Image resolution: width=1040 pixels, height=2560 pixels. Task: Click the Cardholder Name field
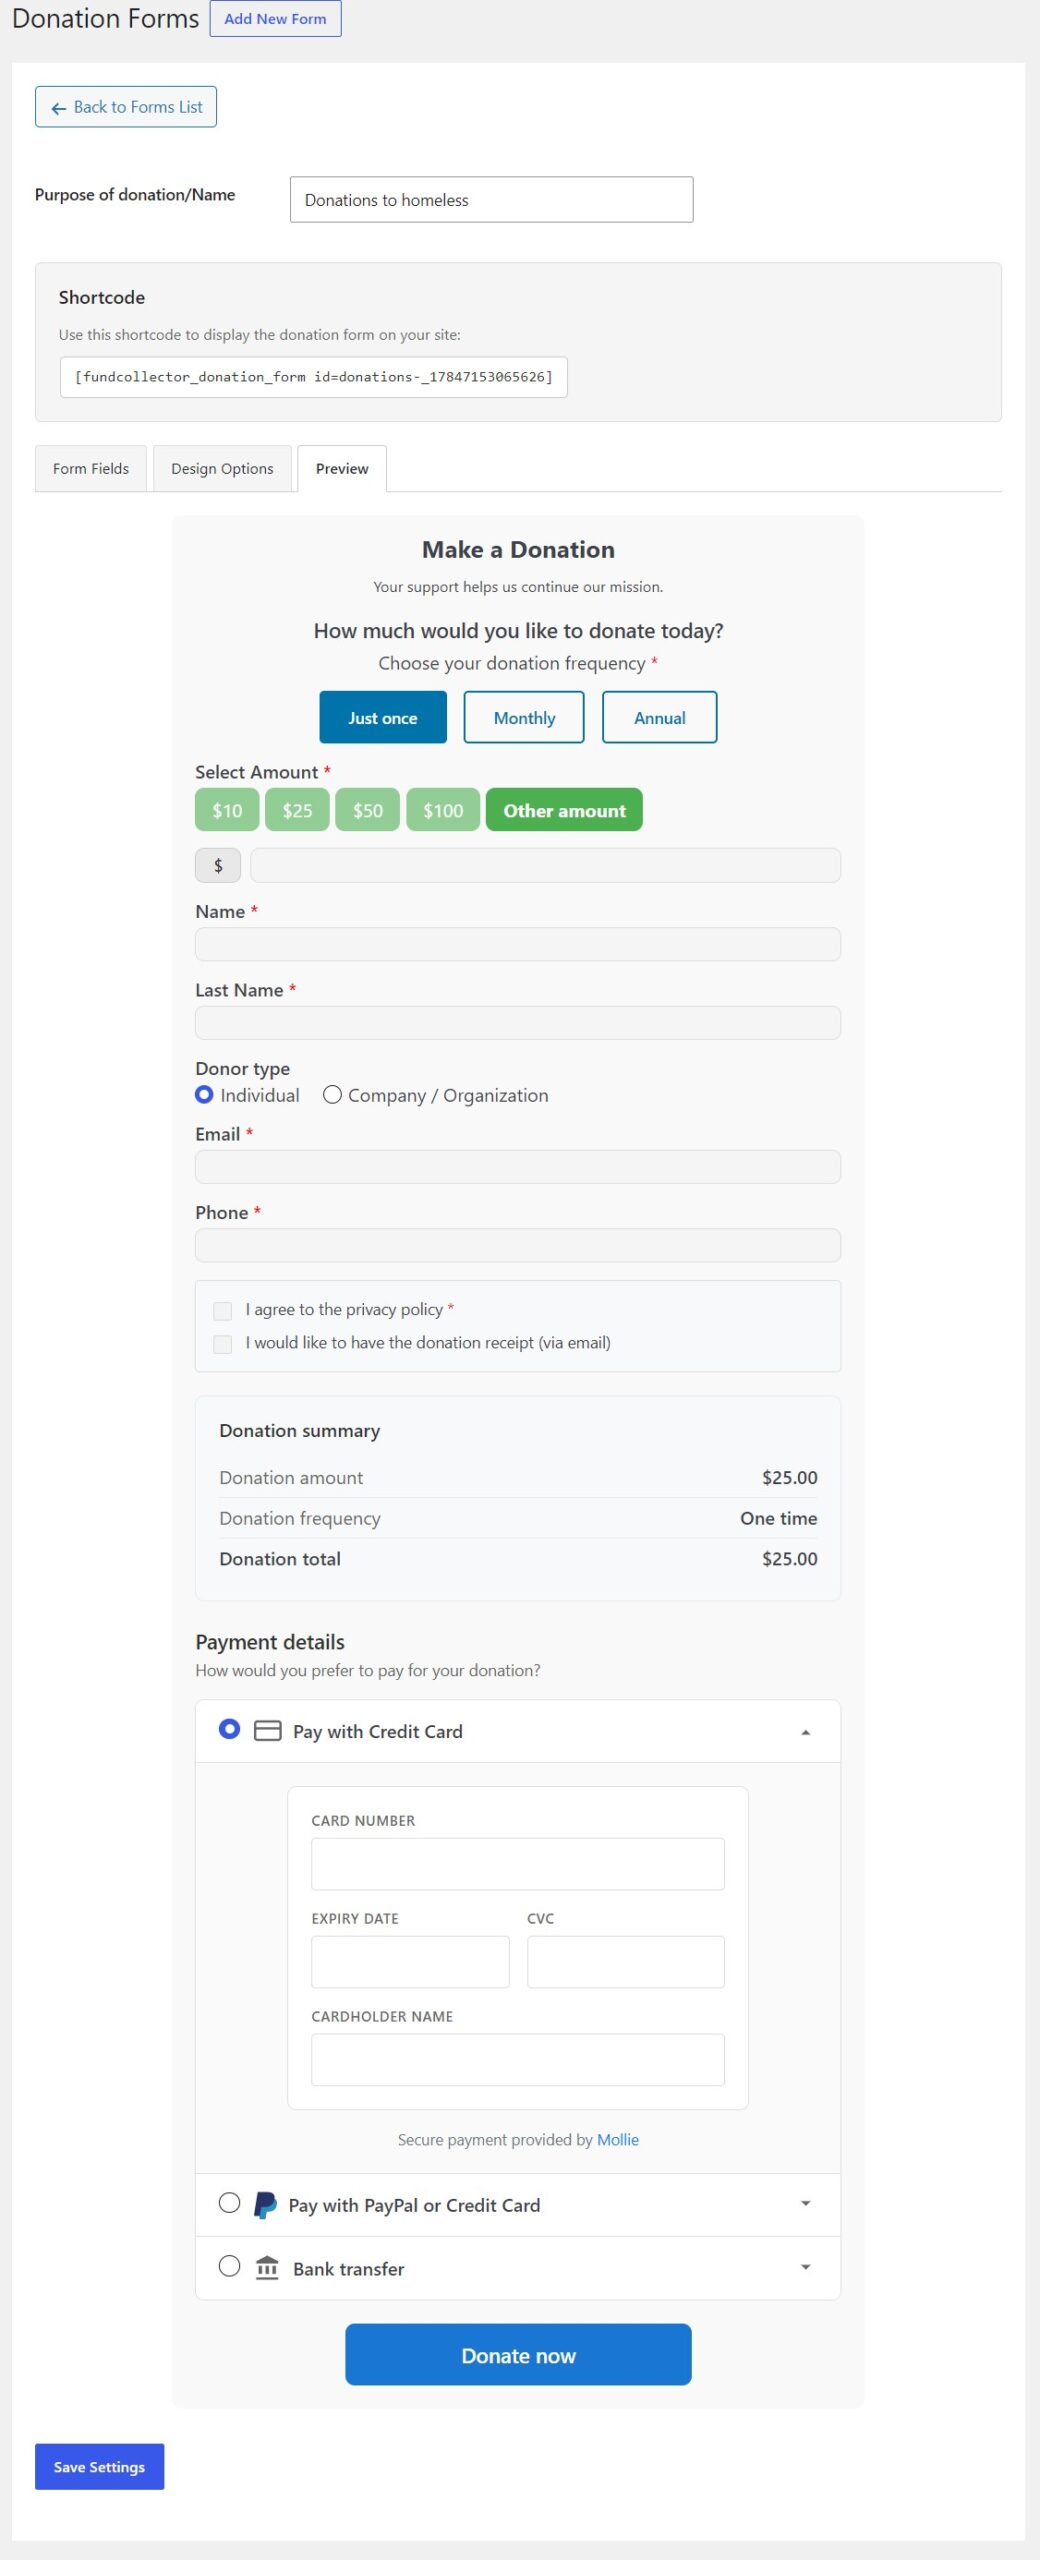tap(518, 2059)
